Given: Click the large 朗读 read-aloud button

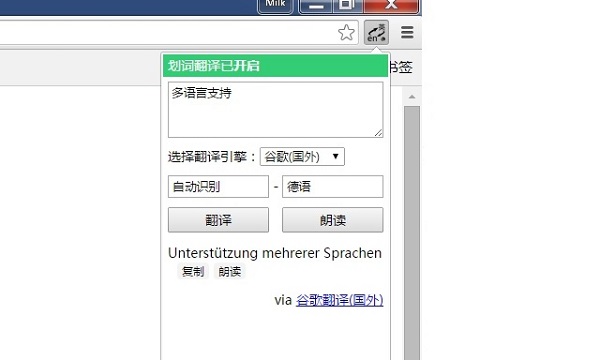Looking at the screenshot, I should (x=333, y=220).
